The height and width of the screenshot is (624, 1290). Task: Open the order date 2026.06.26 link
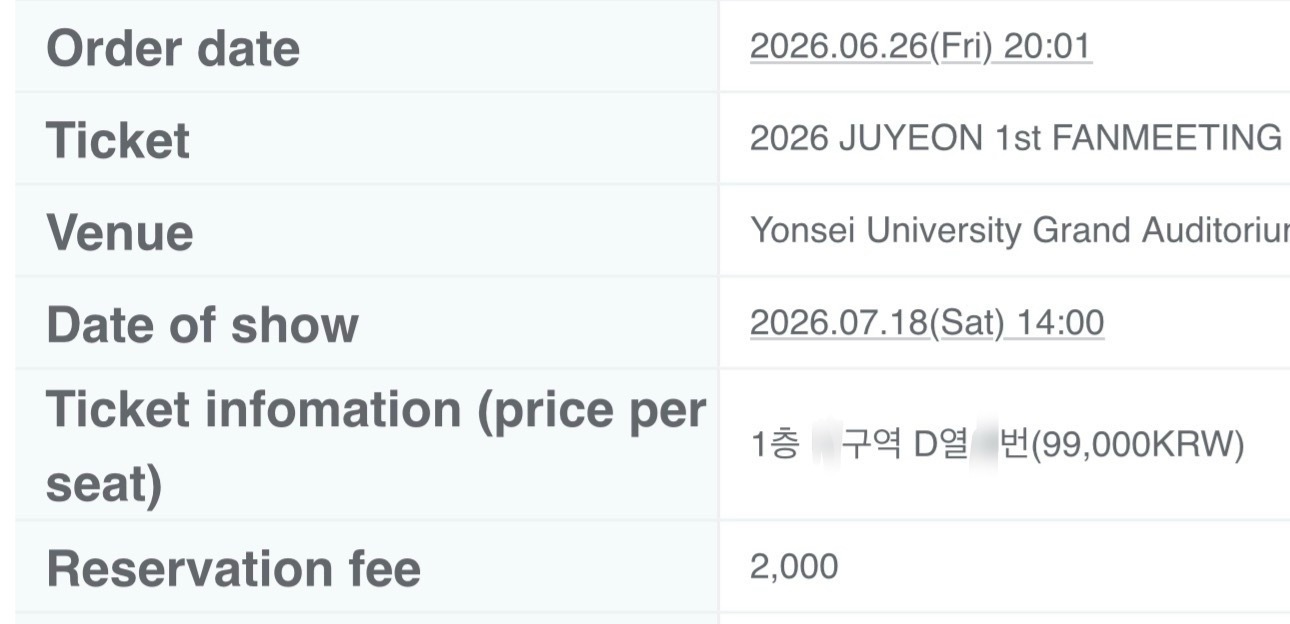(x=839, y=46)
